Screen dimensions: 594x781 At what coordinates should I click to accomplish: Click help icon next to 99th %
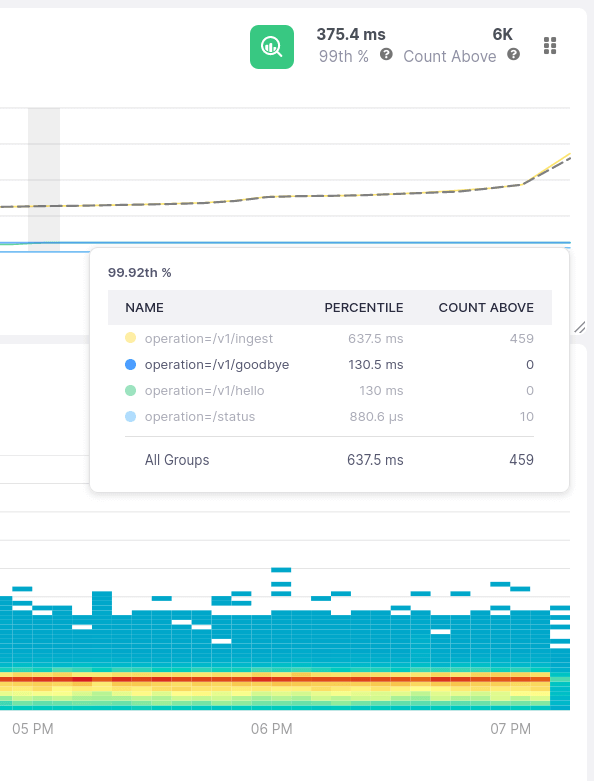coord(386,54)
